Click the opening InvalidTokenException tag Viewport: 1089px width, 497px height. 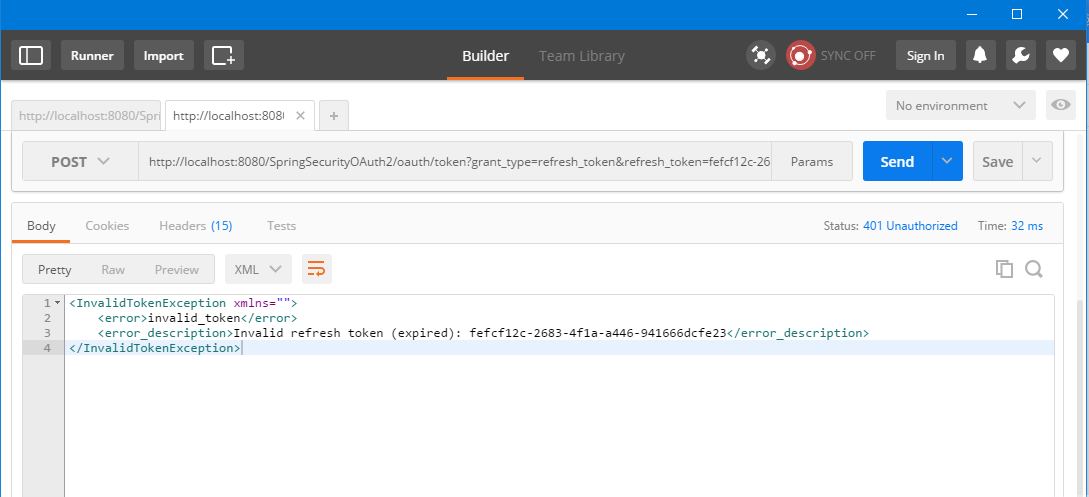(183, 303)
